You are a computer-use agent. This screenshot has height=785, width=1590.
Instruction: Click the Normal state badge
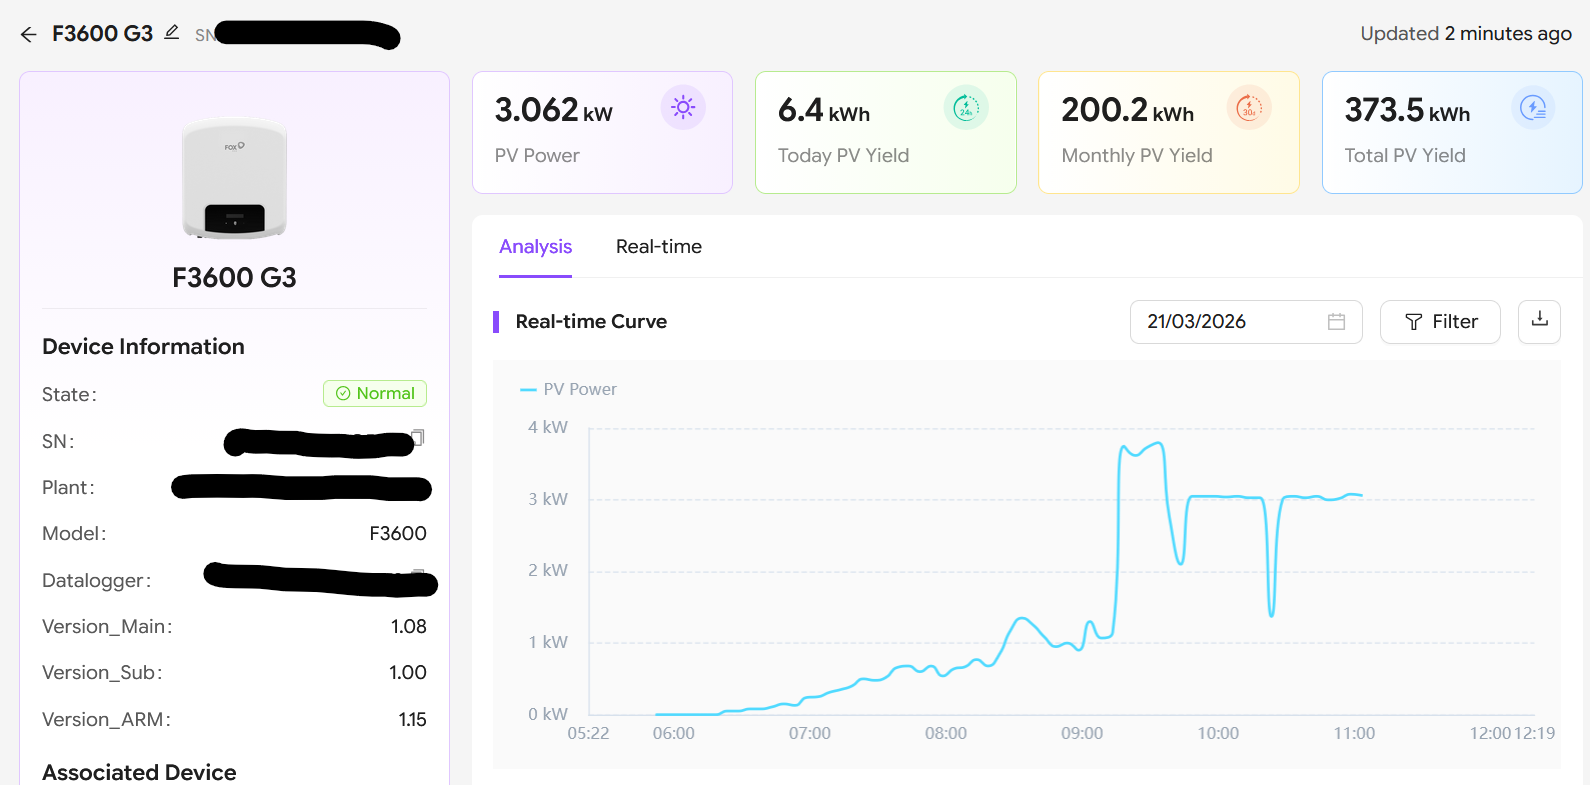pos(375,394)
